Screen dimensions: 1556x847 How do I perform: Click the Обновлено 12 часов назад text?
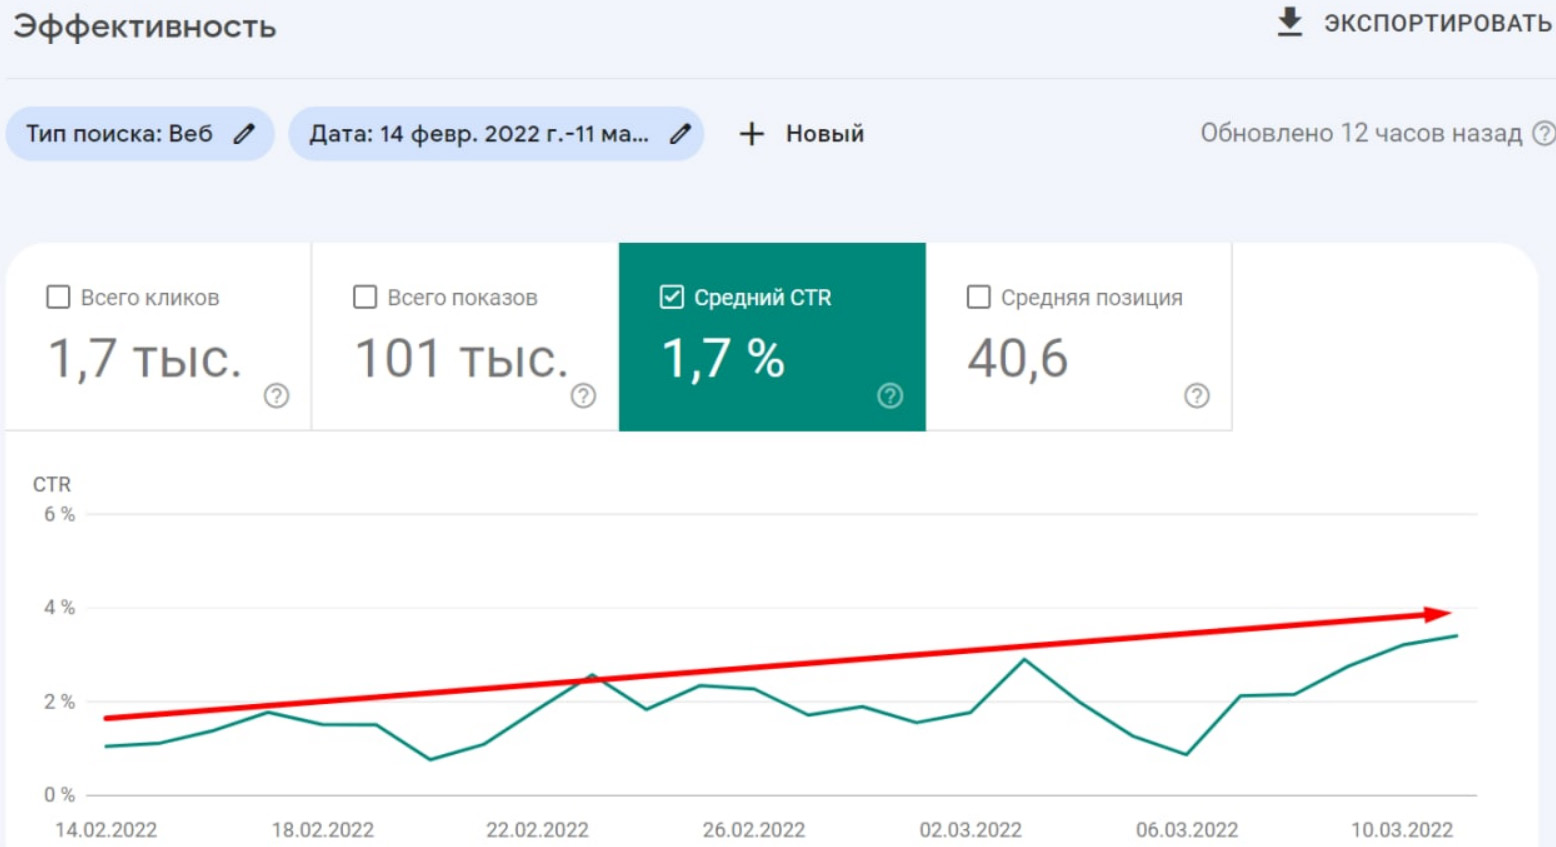pos(1361,133)
